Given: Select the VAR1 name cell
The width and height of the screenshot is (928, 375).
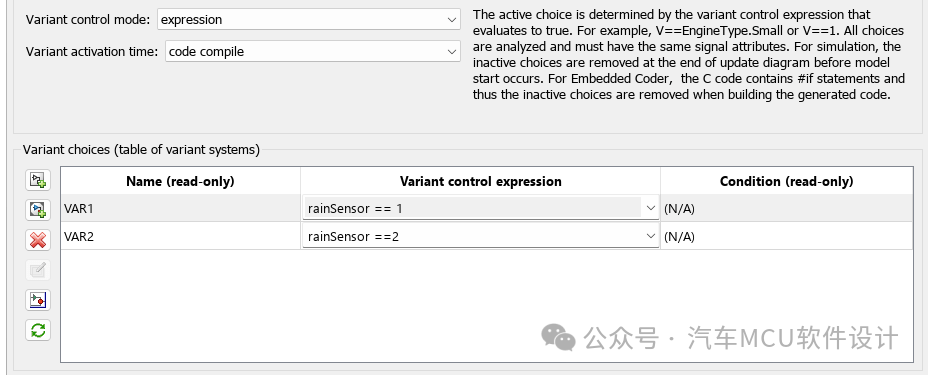Looking at the screenshot, I should (181, 208).
